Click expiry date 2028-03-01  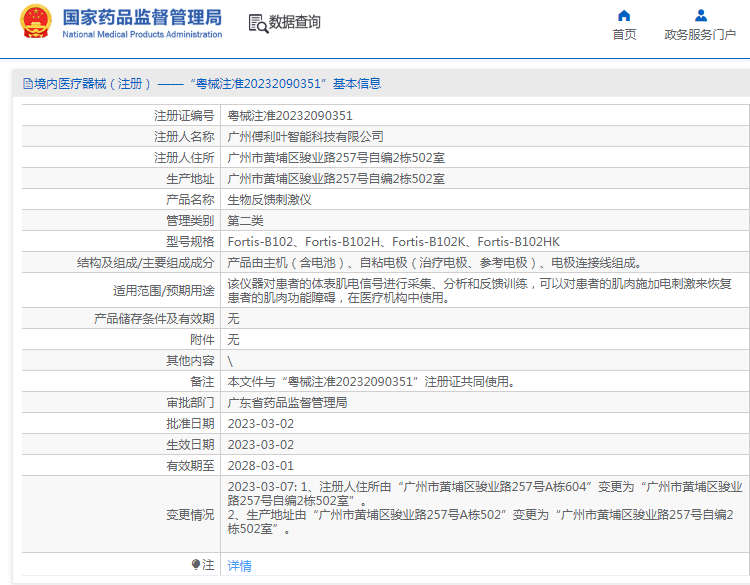click(261, 466)
